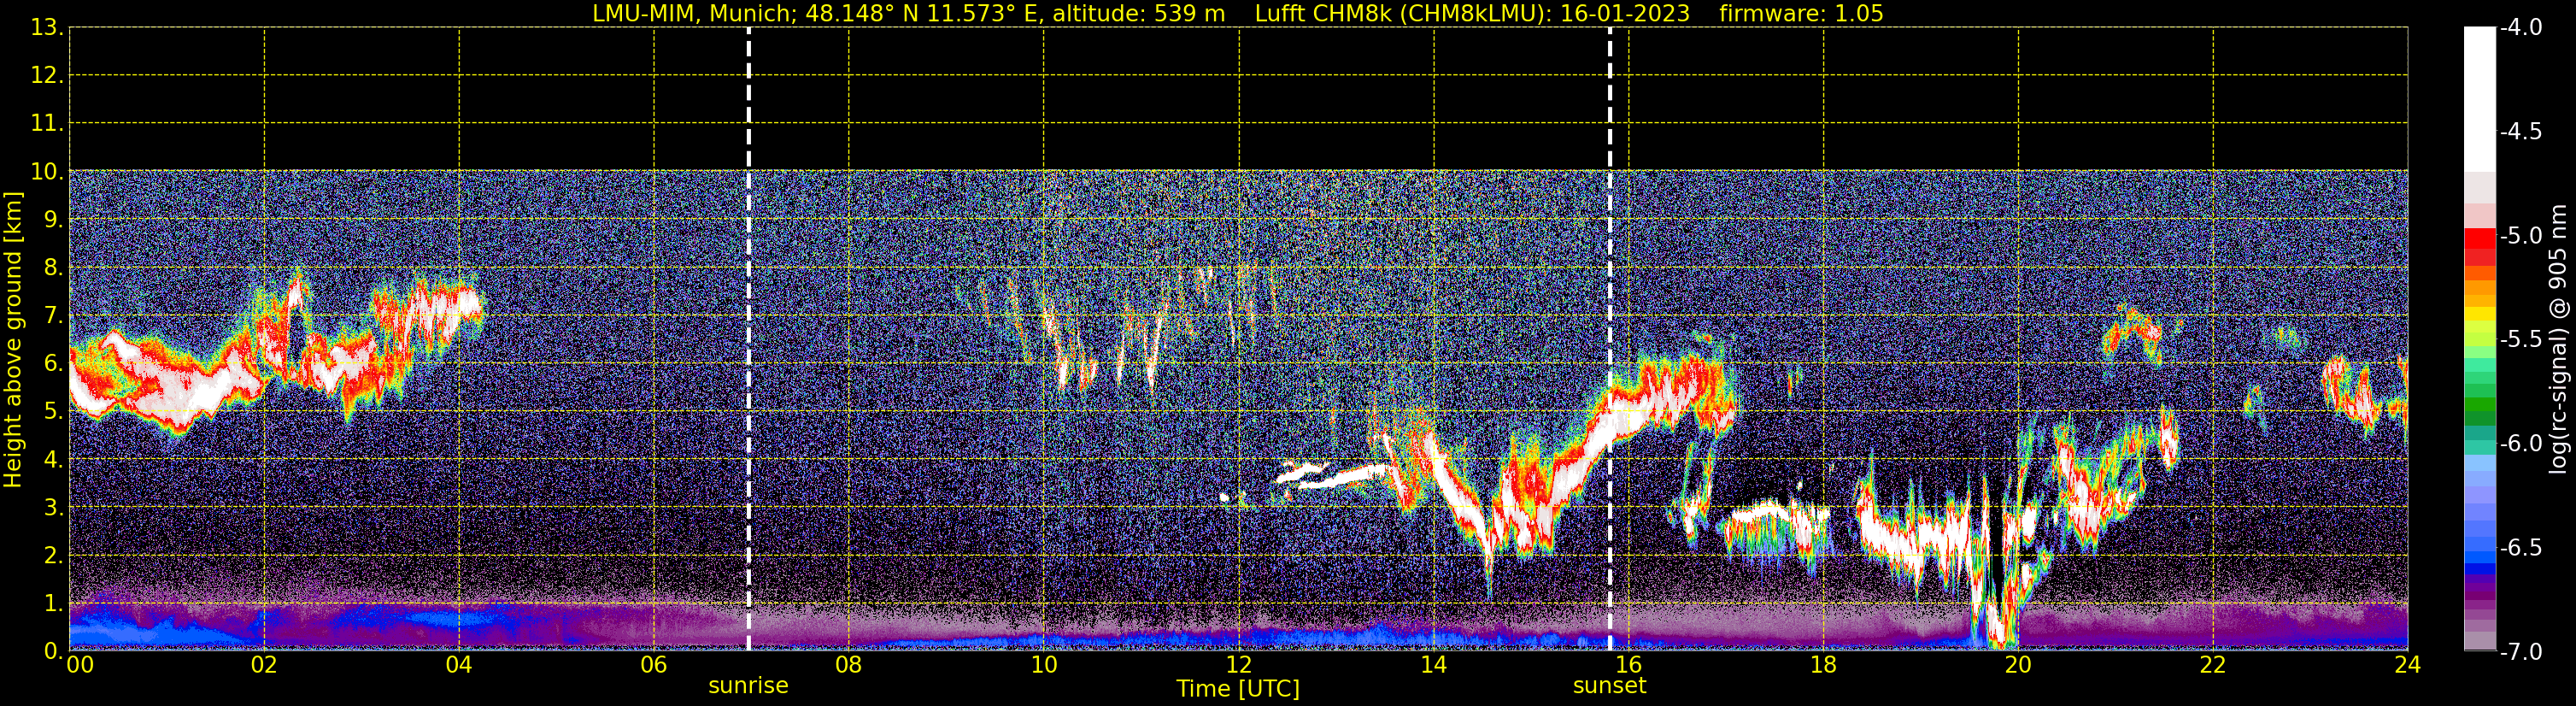Click the 'Time [UTC]' x-axis label
Image resolution: width=2576 pixels, height=706 pixels.
1238,688
